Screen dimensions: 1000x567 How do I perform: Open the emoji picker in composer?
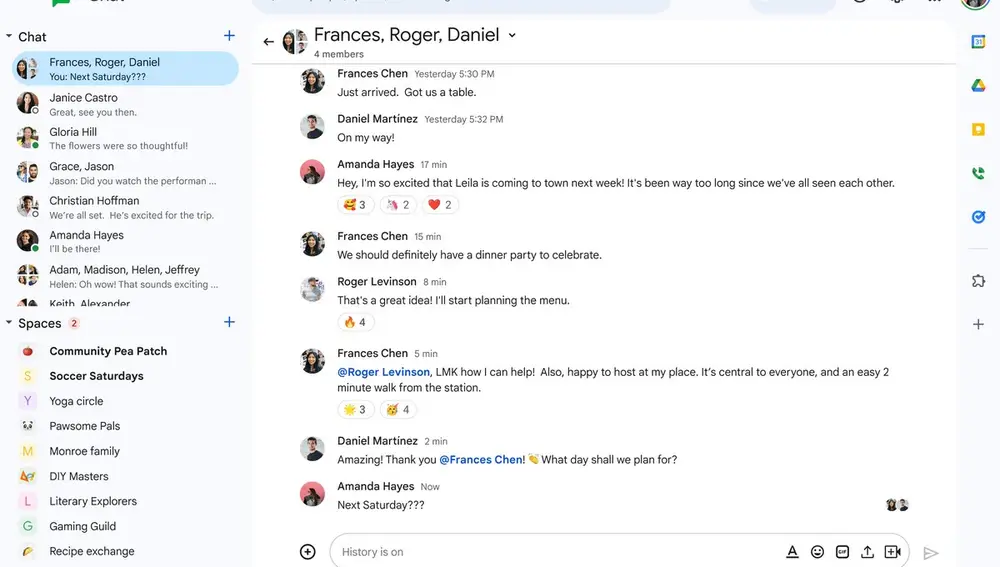[x=817, y=552]
